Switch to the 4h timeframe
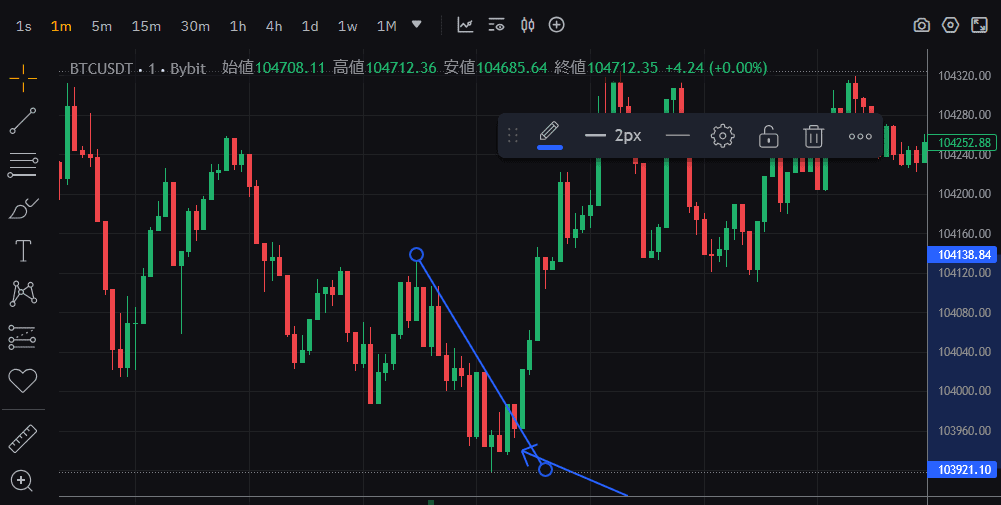1001x505 pixels. coord(274,26)
